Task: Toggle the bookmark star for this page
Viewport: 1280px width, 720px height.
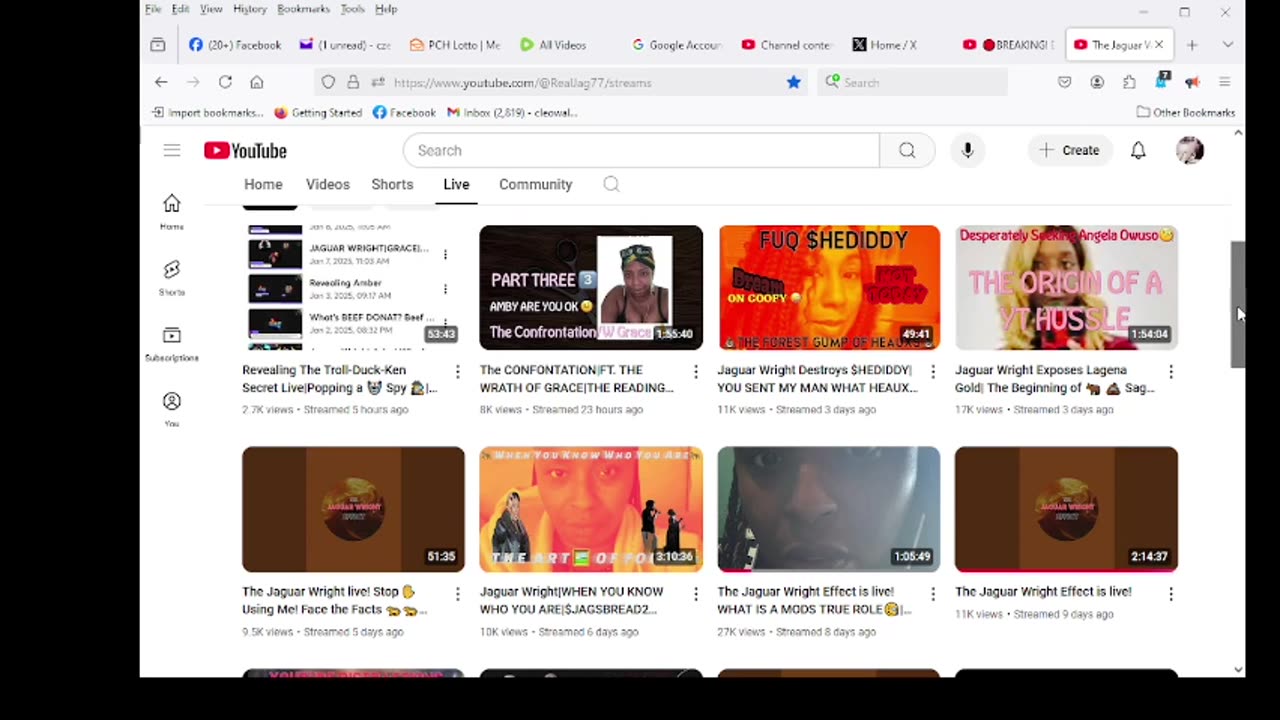Action: point(793,82)
